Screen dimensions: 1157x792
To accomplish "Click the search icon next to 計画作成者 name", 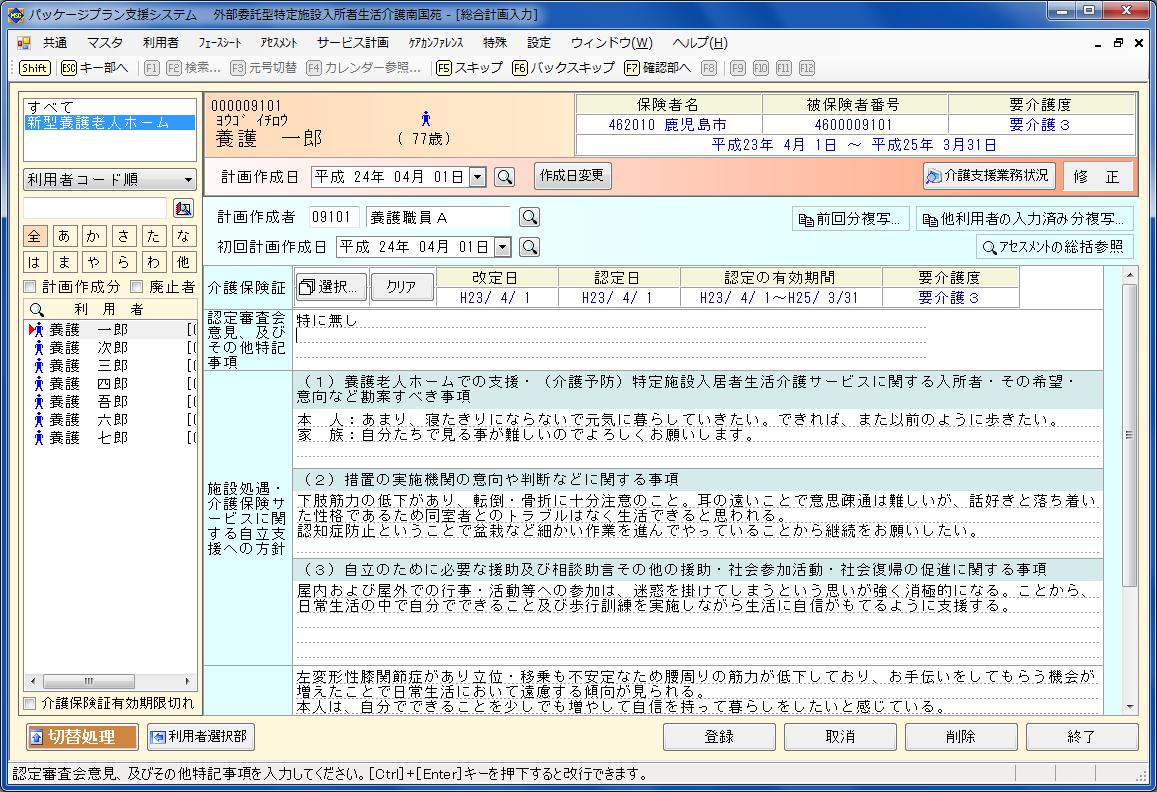I will click(x=529, y=218).
